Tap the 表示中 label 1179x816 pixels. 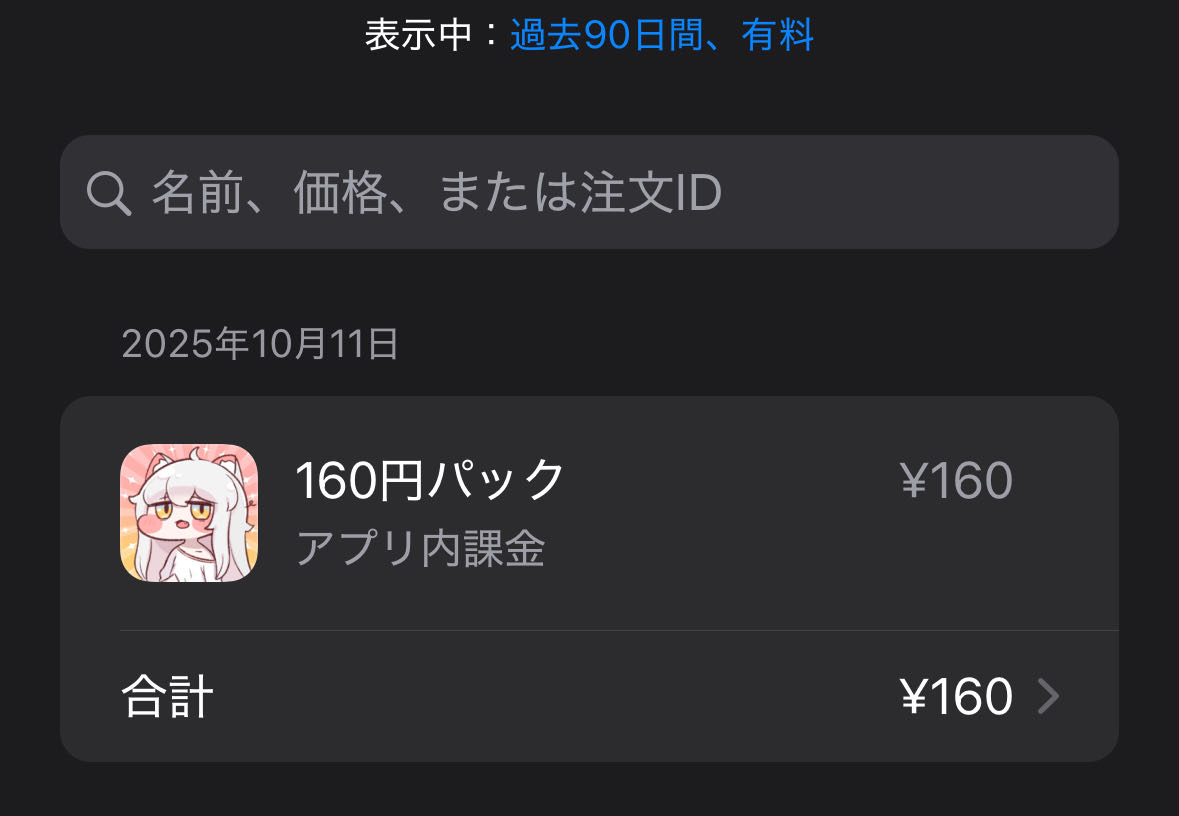click(x=418, y=35)
